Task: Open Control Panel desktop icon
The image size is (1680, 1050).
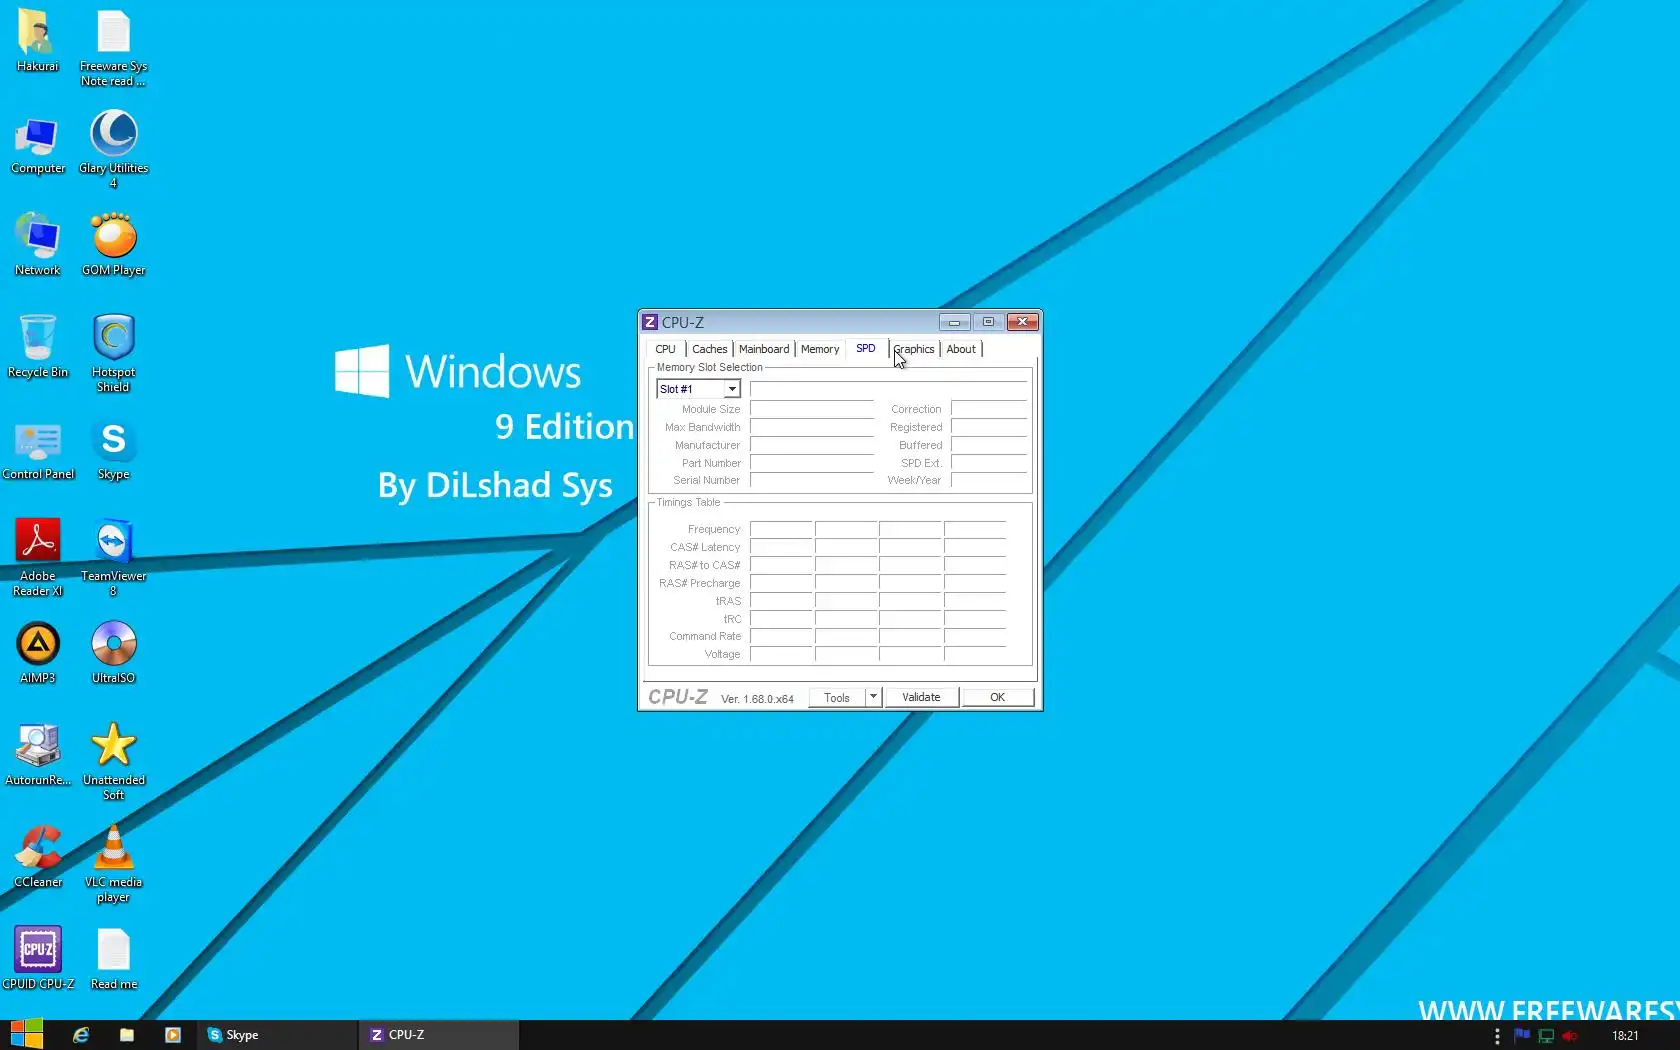Action: (37, 450)
